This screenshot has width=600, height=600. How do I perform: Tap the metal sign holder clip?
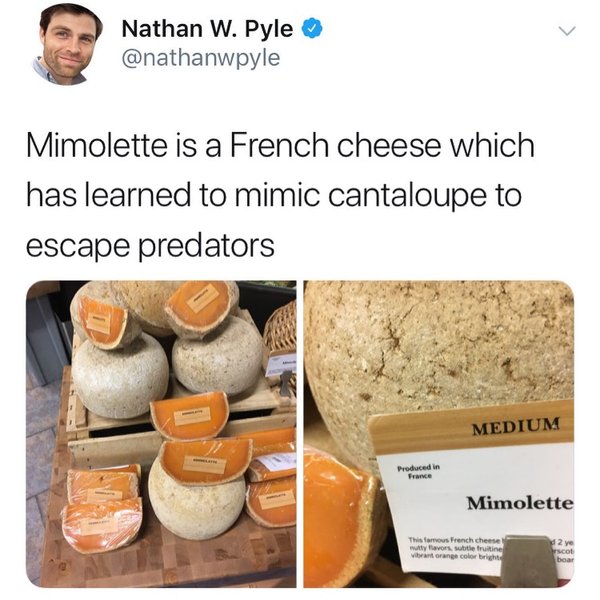[532, 562]
